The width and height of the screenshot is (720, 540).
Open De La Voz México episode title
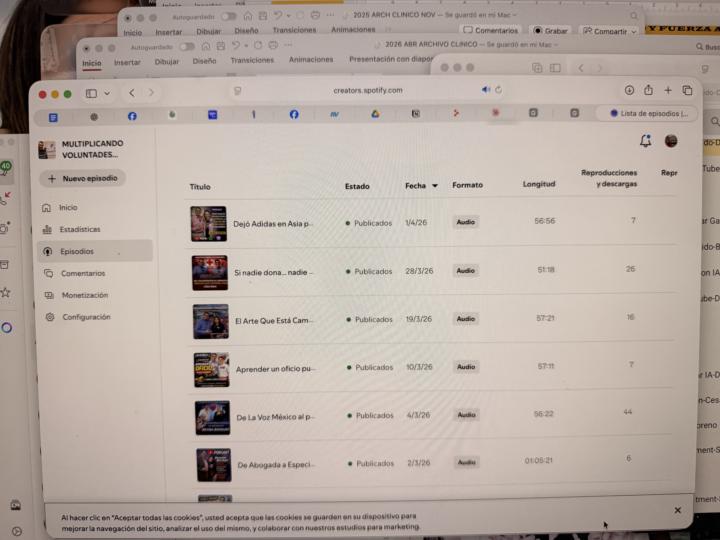pyautogui.click(x=276, y=417)
